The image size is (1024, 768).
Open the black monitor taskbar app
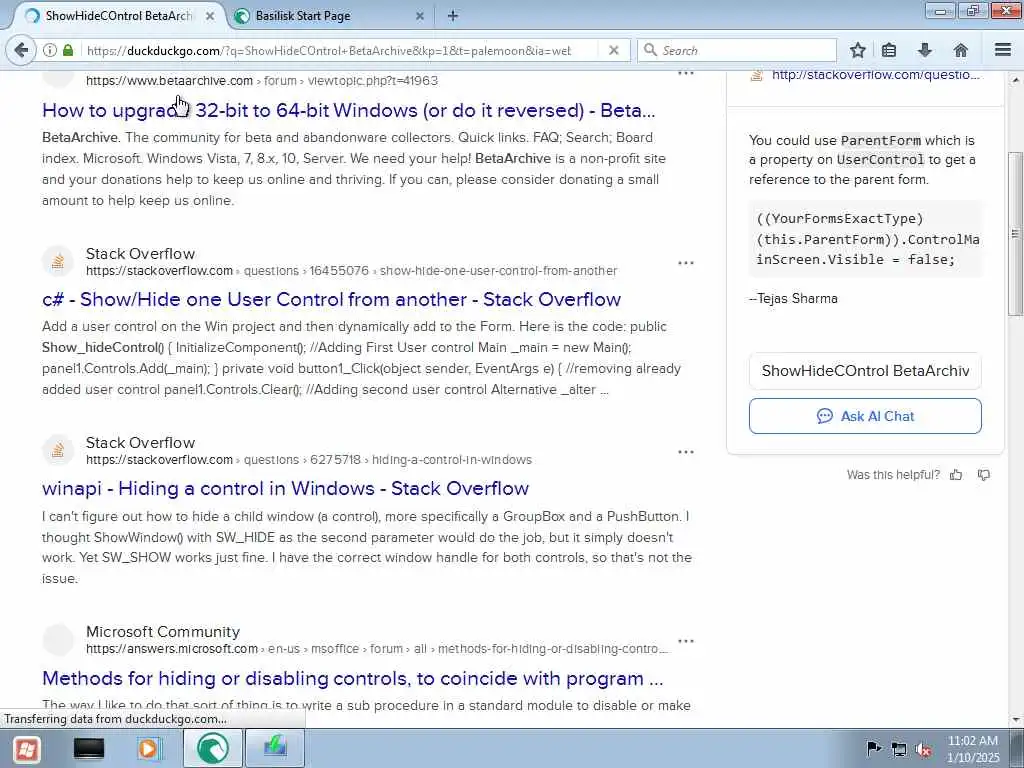pyautogui.click(x=89, y=748)
